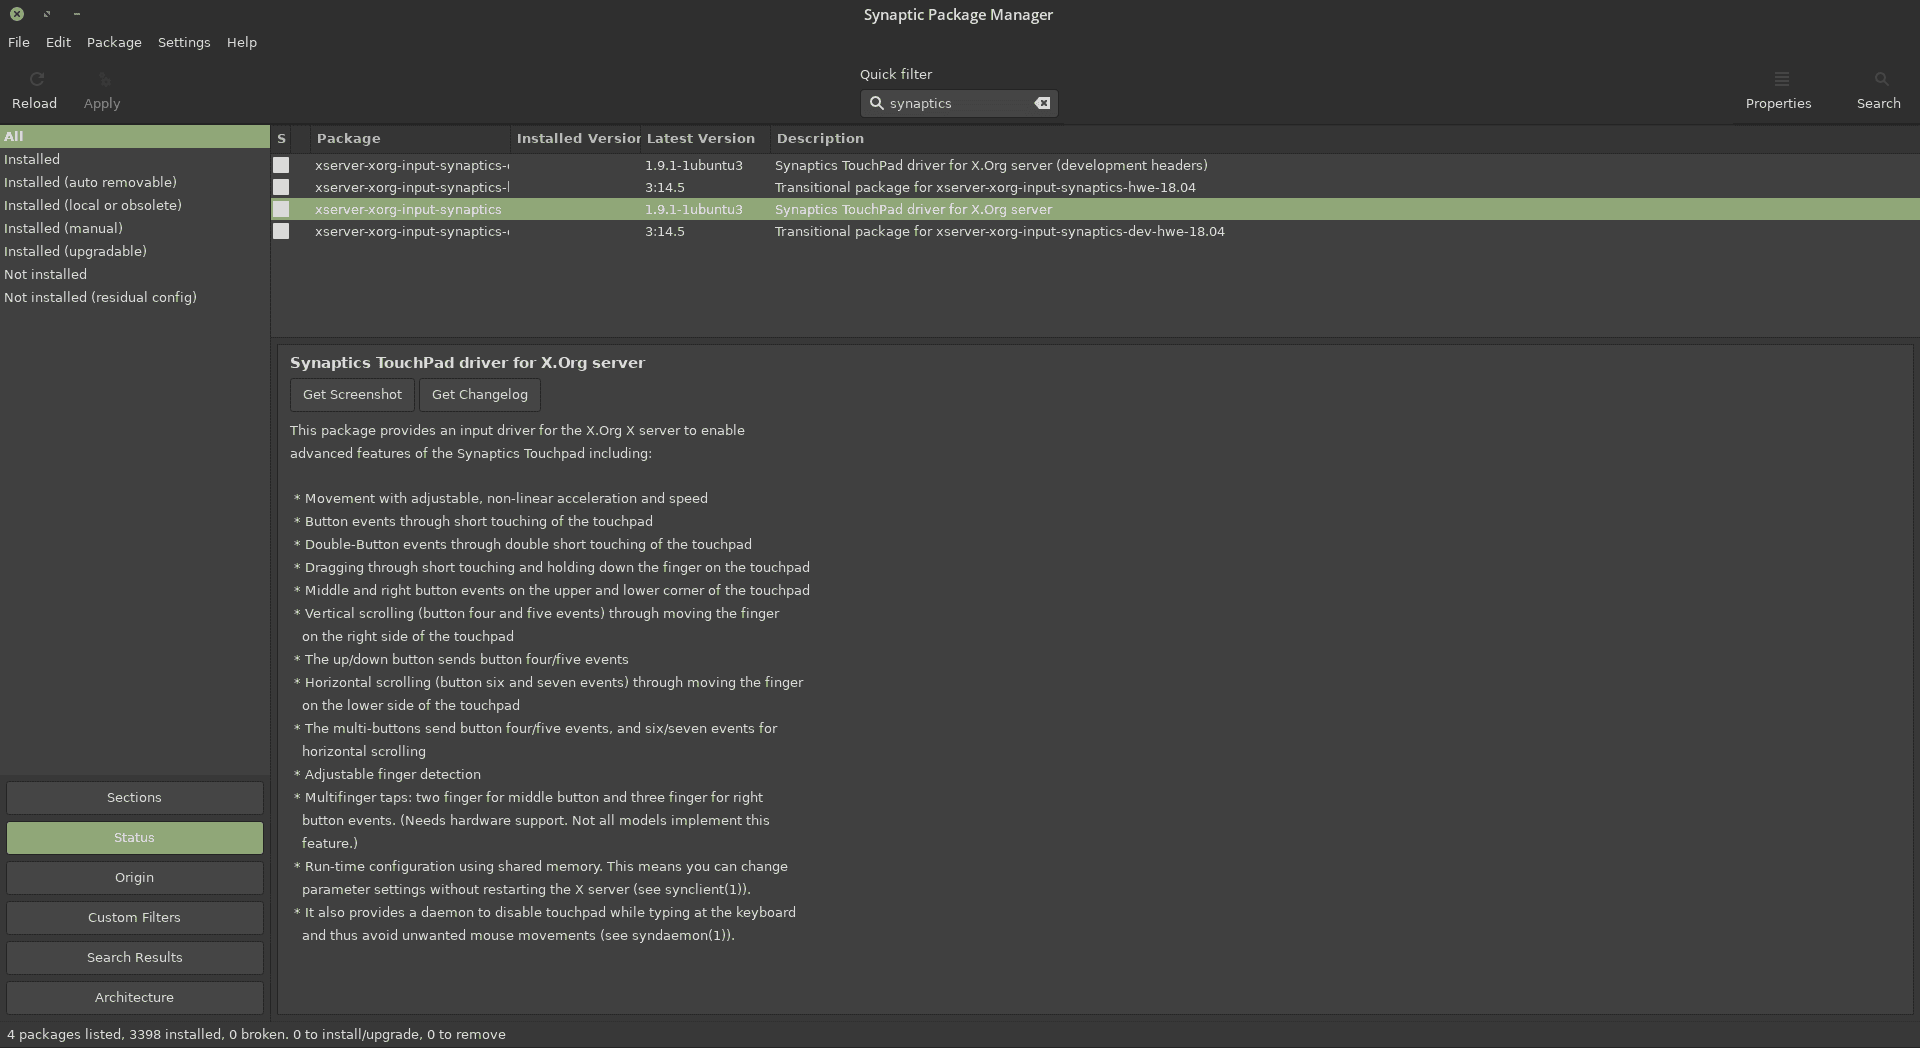Viewport: 1920px width, 1048px height.
Task: Select Installed (upgradable) filter
Action: point(135,251)
